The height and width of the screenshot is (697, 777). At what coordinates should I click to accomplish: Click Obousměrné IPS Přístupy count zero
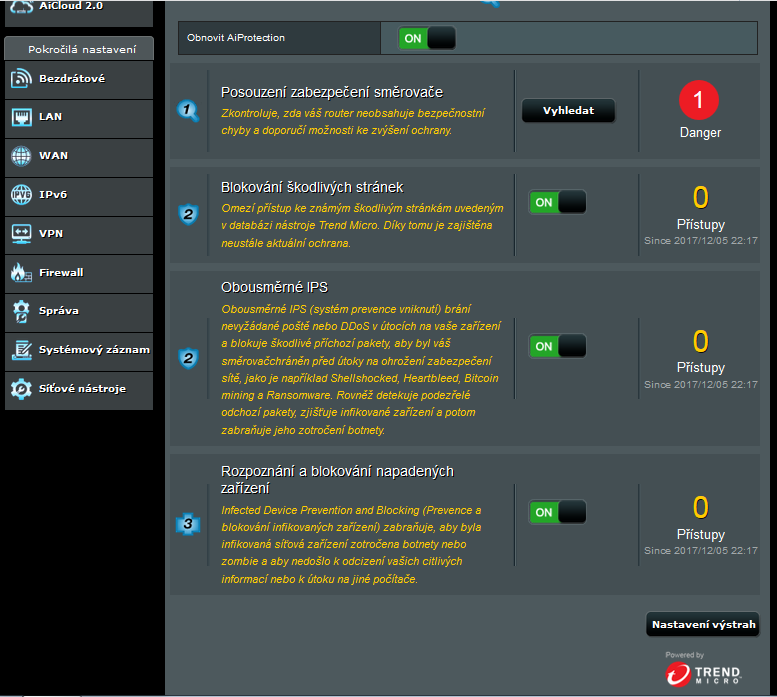coord(701,341)
